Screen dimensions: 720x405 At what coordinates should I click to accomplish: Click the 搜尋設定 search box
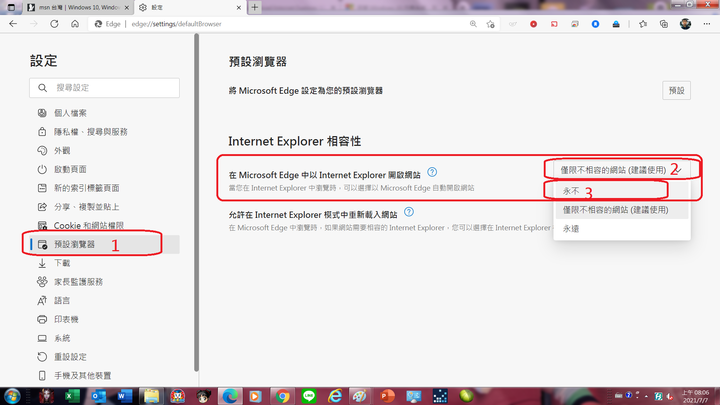click(104, 88)
